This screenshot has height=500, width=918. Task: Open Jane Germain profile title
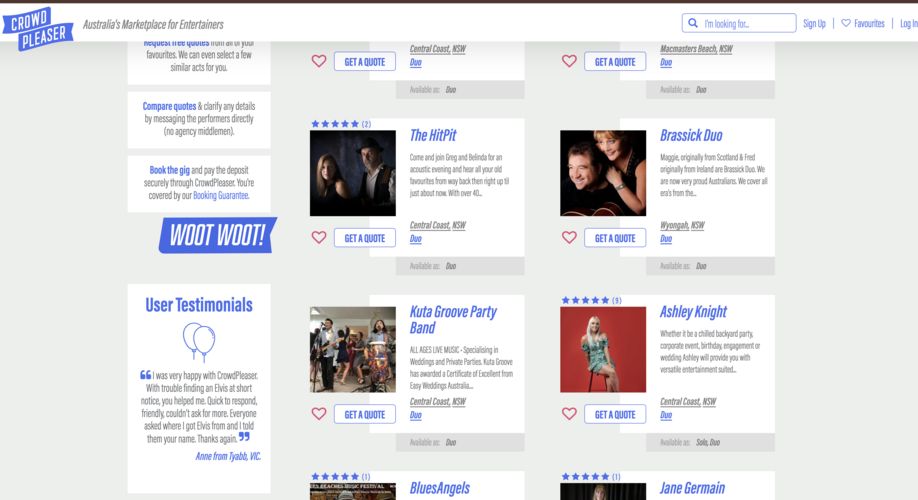(692, 488)
